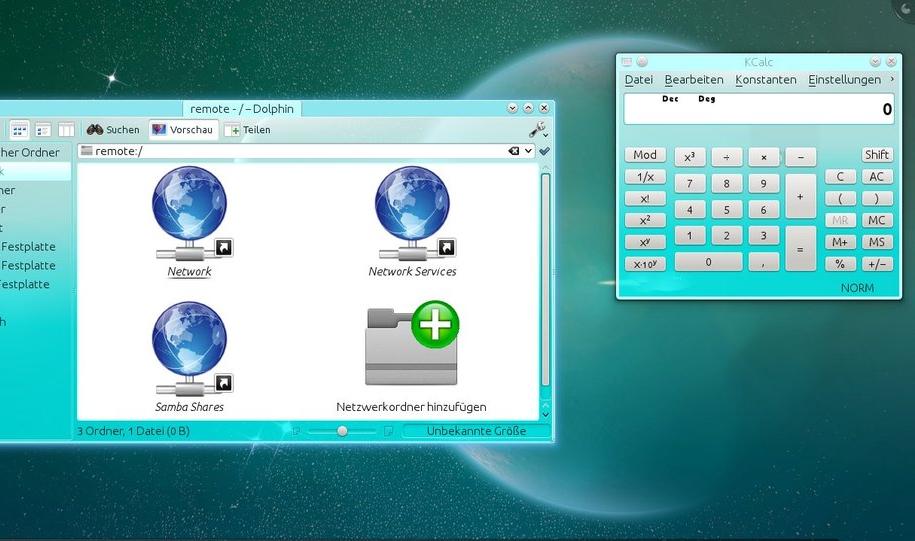
Task: Click the equals = button
Action: [x=801, y=249]
